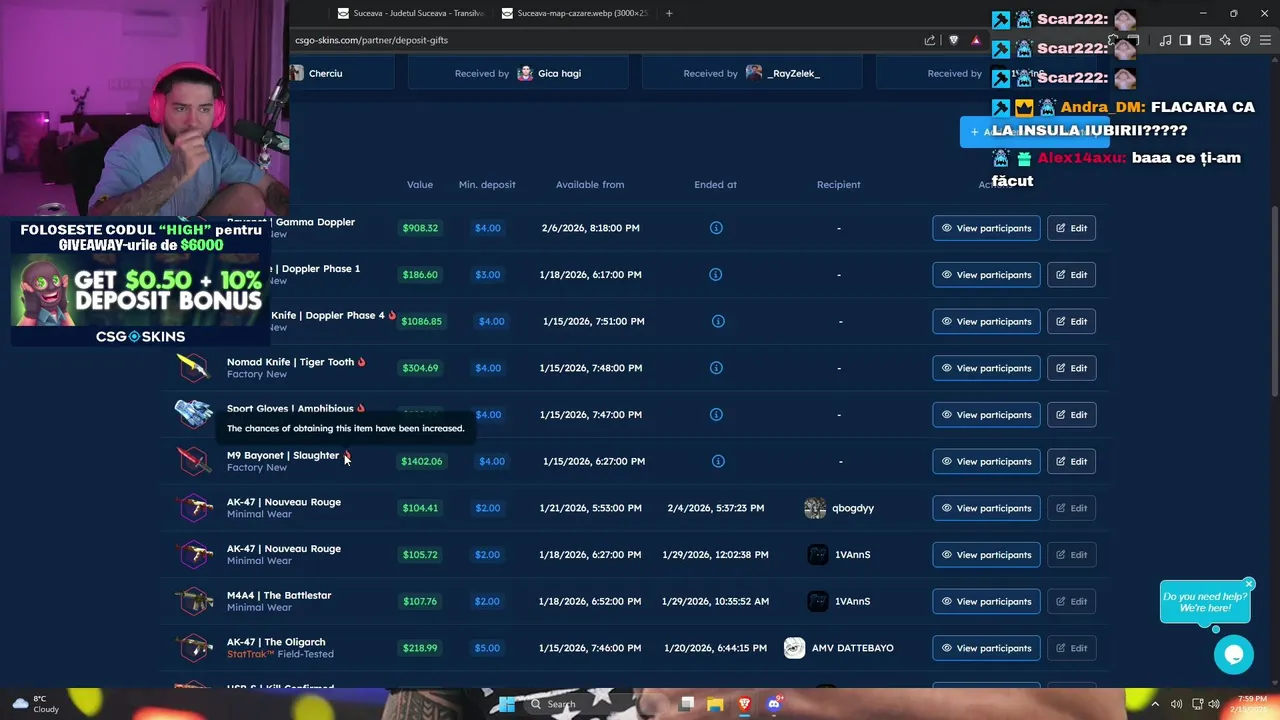
Task: Open Discord from taskbar
Action: [773, 704]
